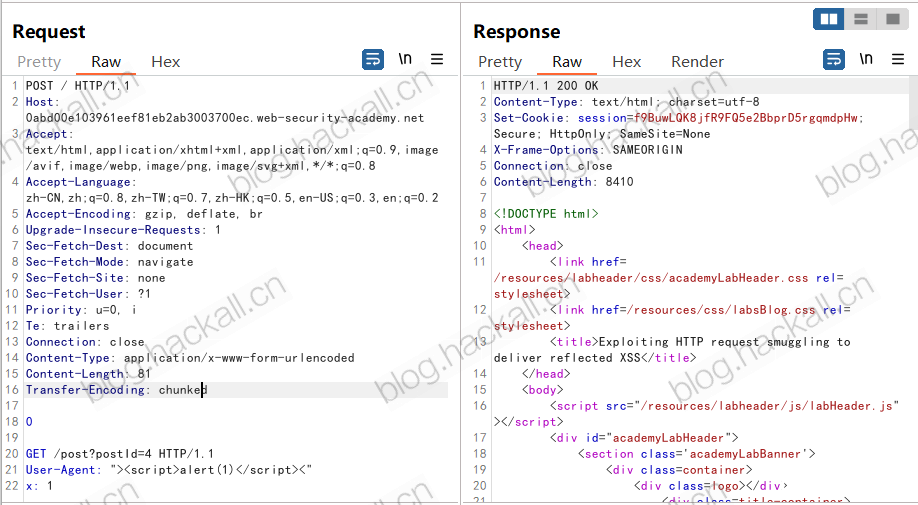Click 'Sec-Fetch-Dest: document' line

click(109, 246)
